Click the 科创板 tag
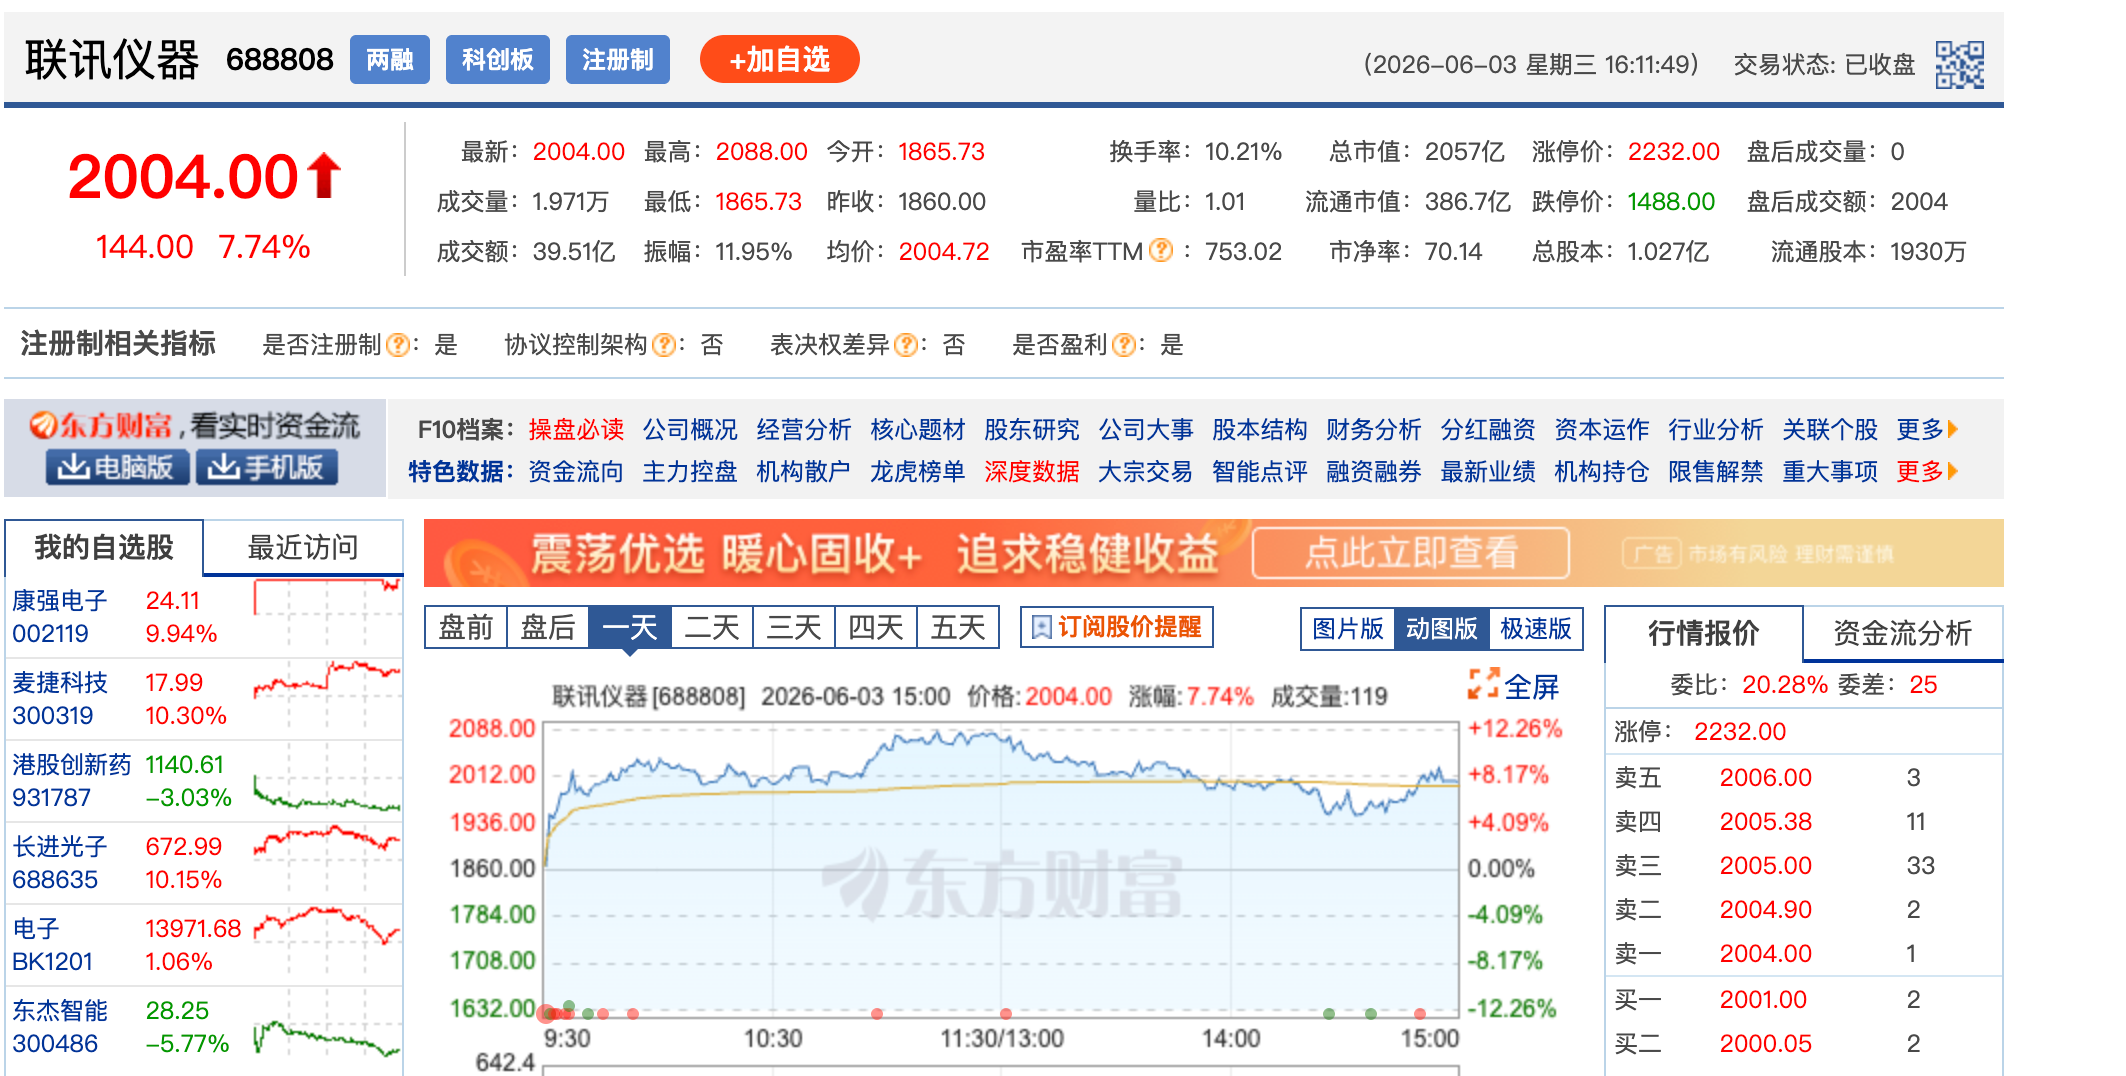2126x1076 pixels. tap(498, 60)
